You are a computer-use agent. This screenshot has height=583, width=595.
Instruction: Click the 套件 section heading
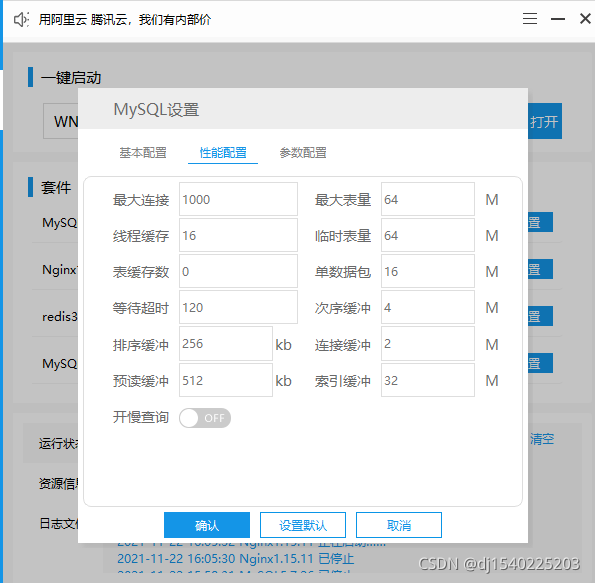click(56, 188)
